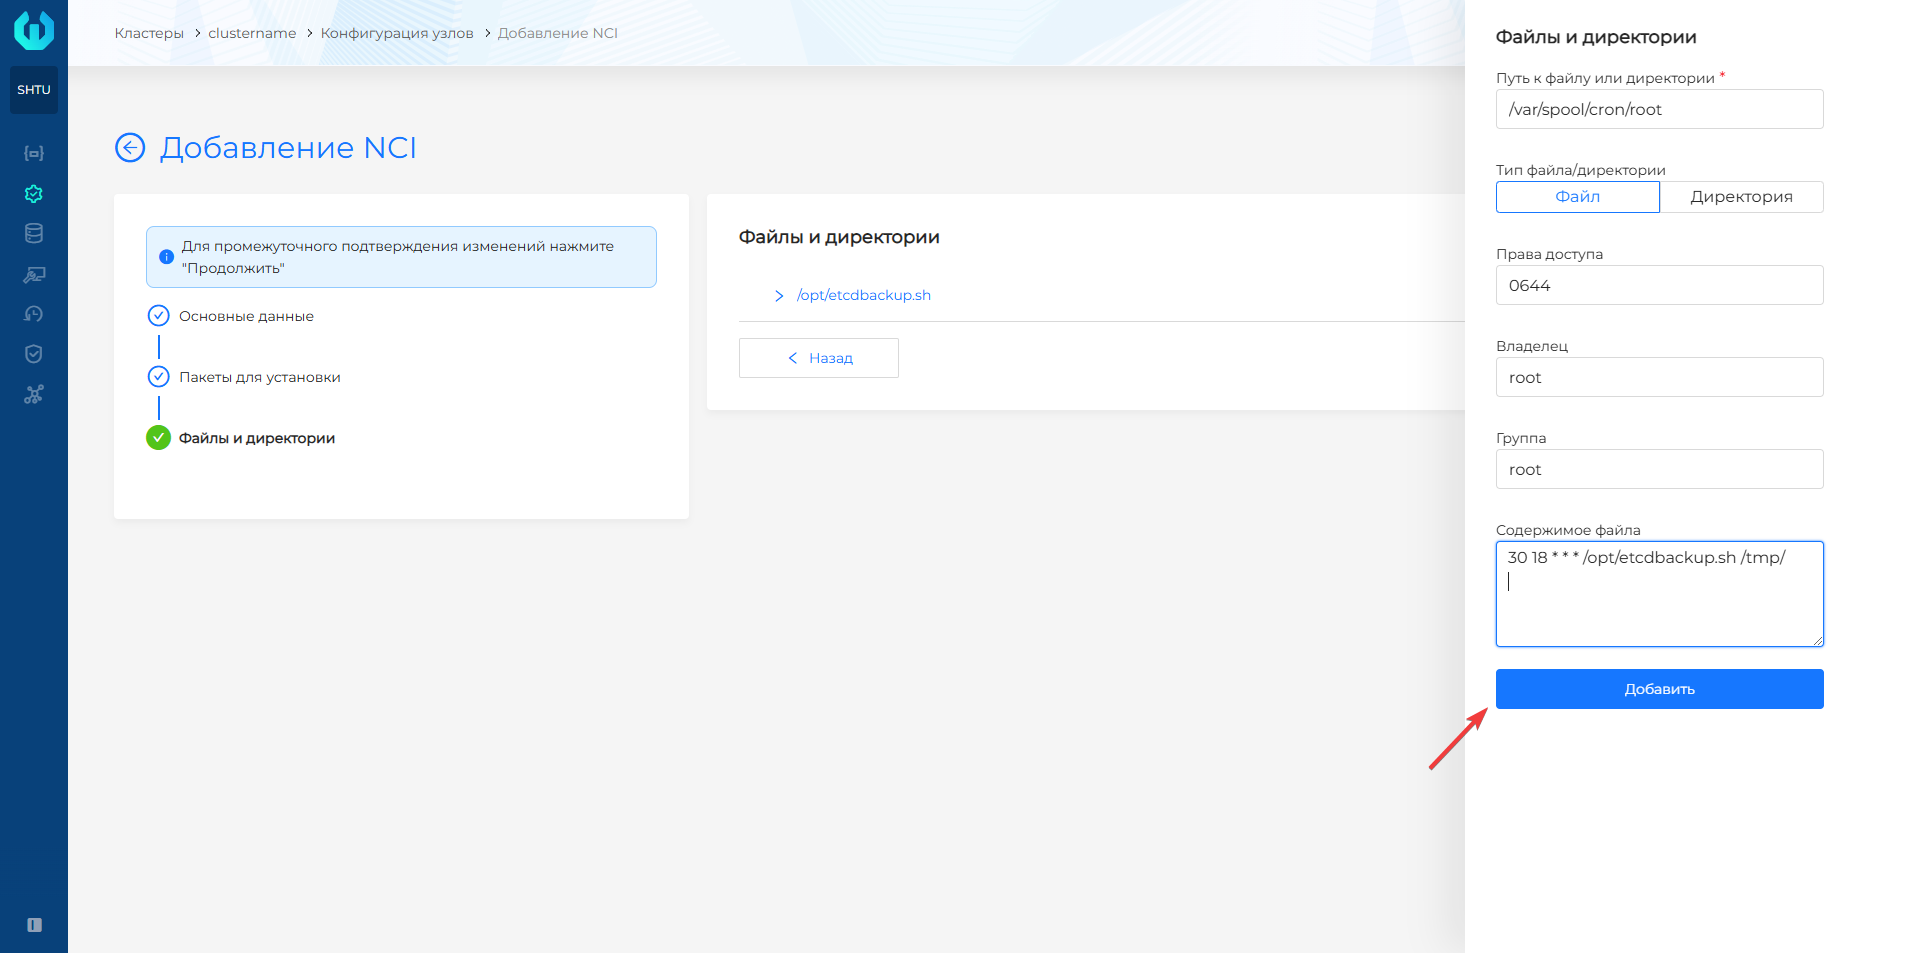Open the network topology sidebar icon
The image size is (1920, 953).
tap(34, 394)
